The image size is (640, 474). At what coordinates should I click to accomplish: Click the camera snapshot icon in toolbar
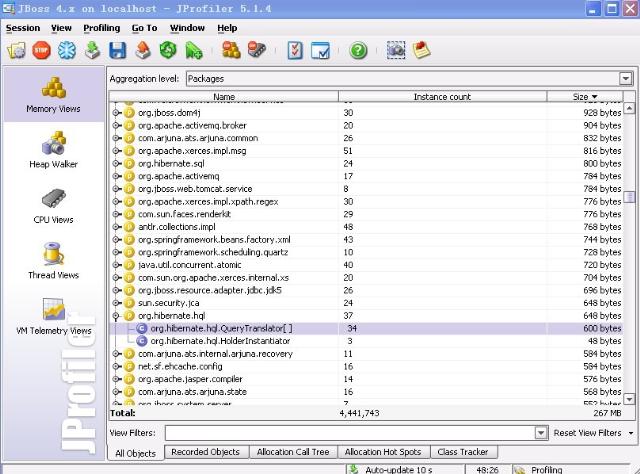pos(396,51)
